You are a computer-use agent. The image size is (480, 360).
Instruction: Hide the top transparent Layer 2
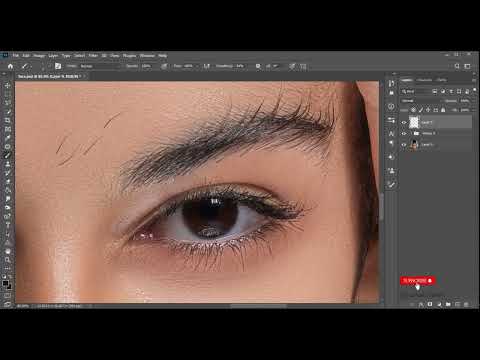pyautogui.click(x=404, y=122)
